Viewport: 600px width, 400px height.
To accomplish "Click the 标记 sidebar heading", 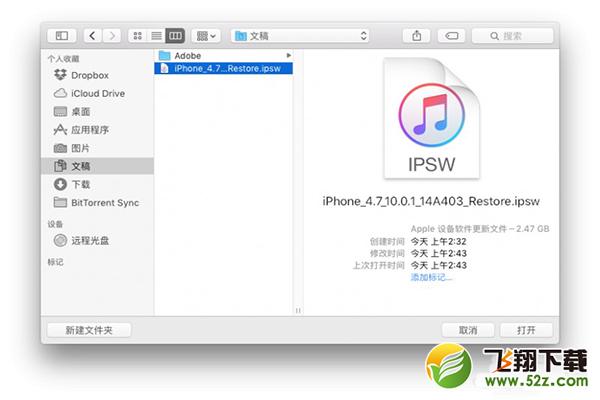I will tap(55, 262).
